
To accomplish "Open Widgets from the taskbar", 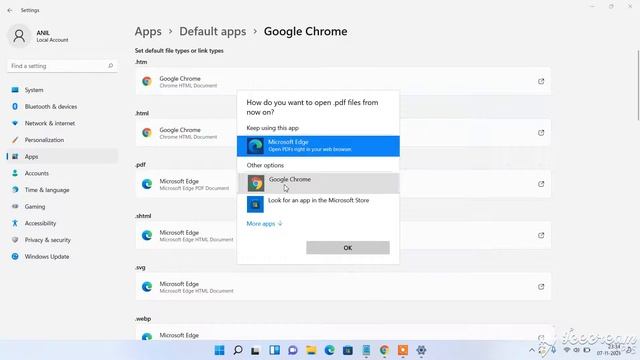I will click(x=274, y=350).
